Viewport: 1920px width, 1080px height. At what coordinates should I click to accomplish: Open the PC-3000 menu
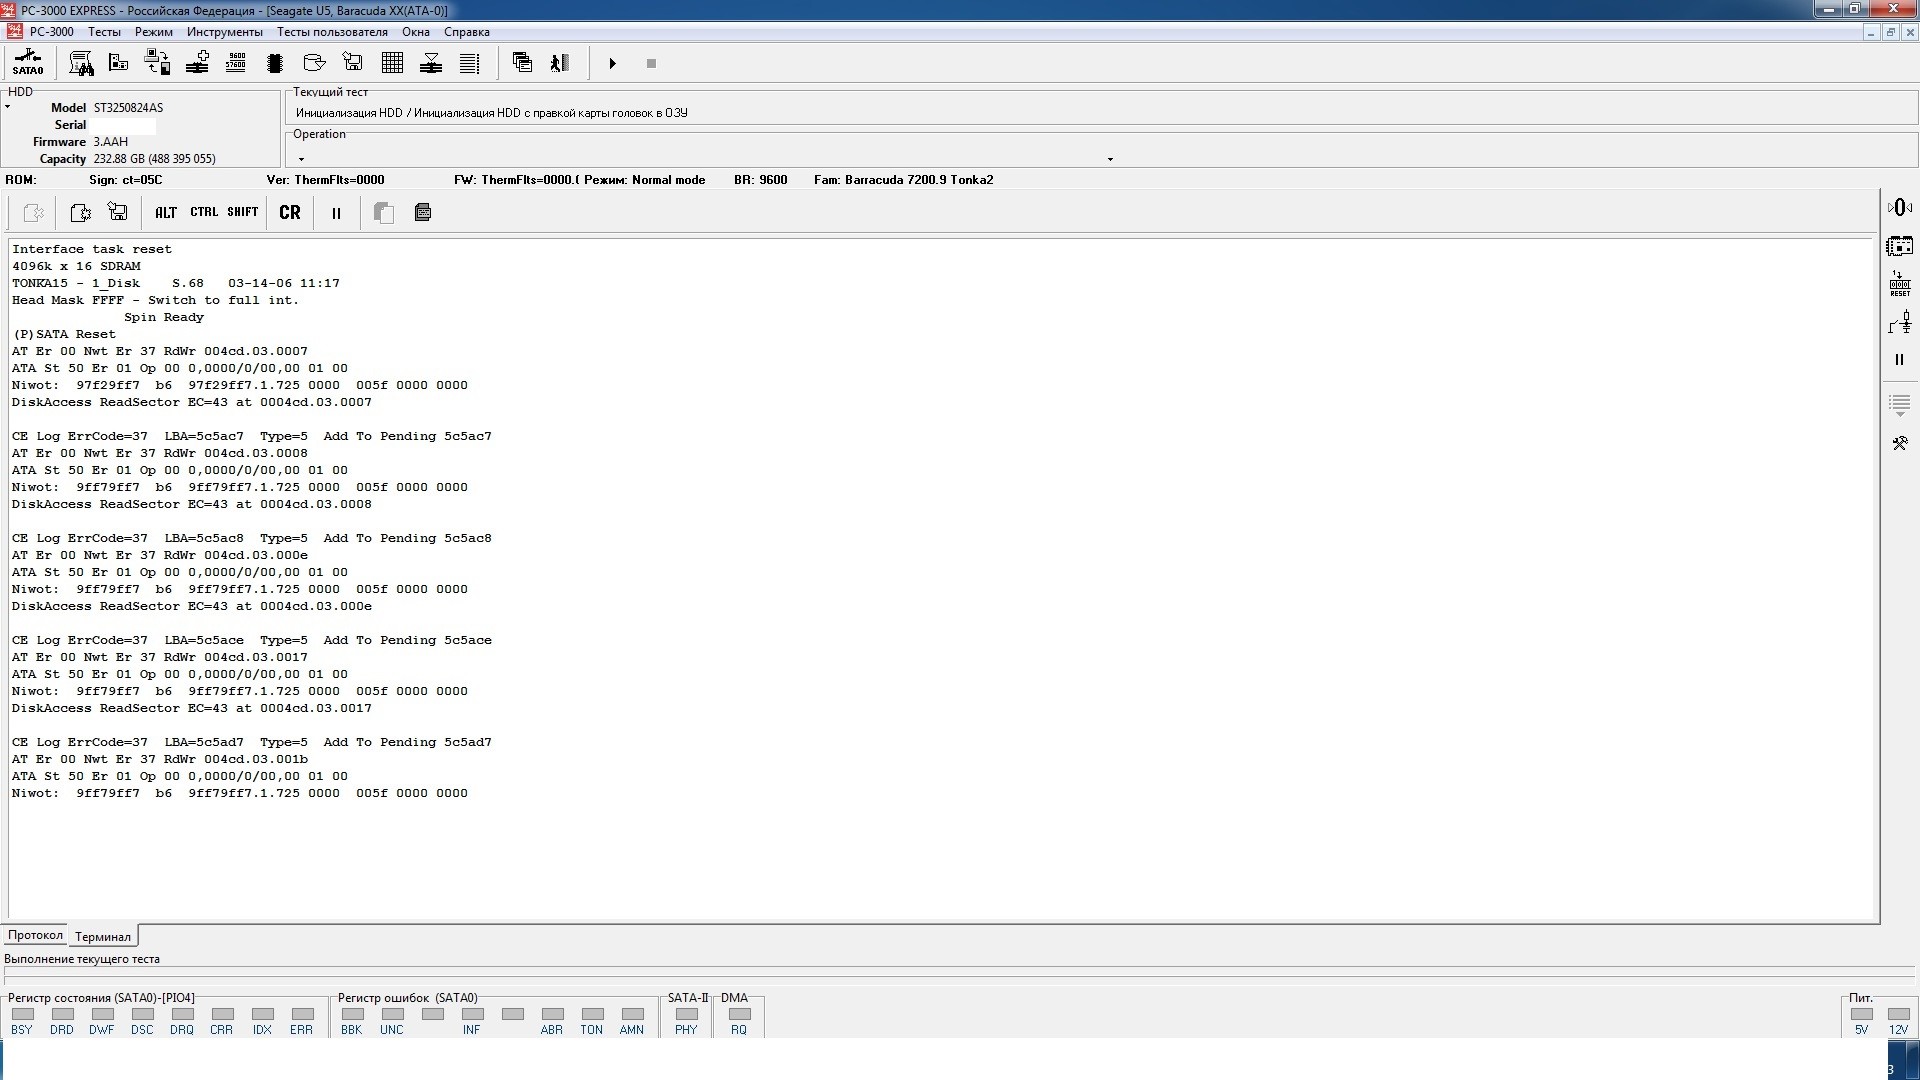(51, 31)
